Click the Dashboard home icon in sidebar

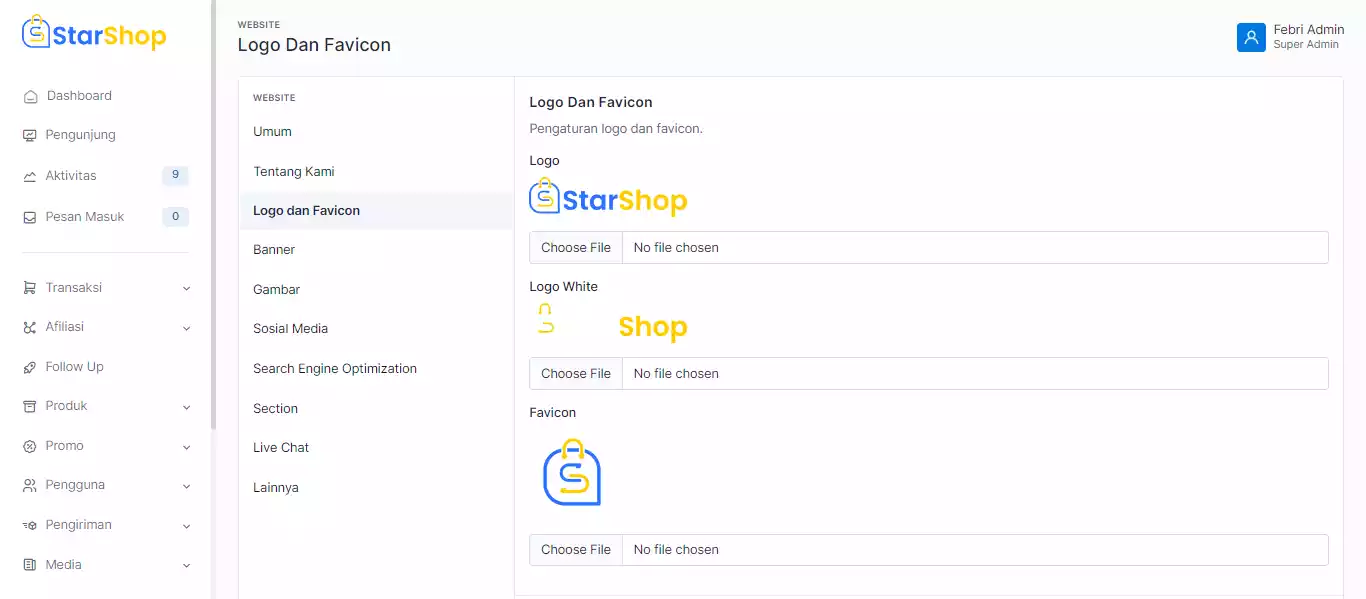click(x=30, y=97)
